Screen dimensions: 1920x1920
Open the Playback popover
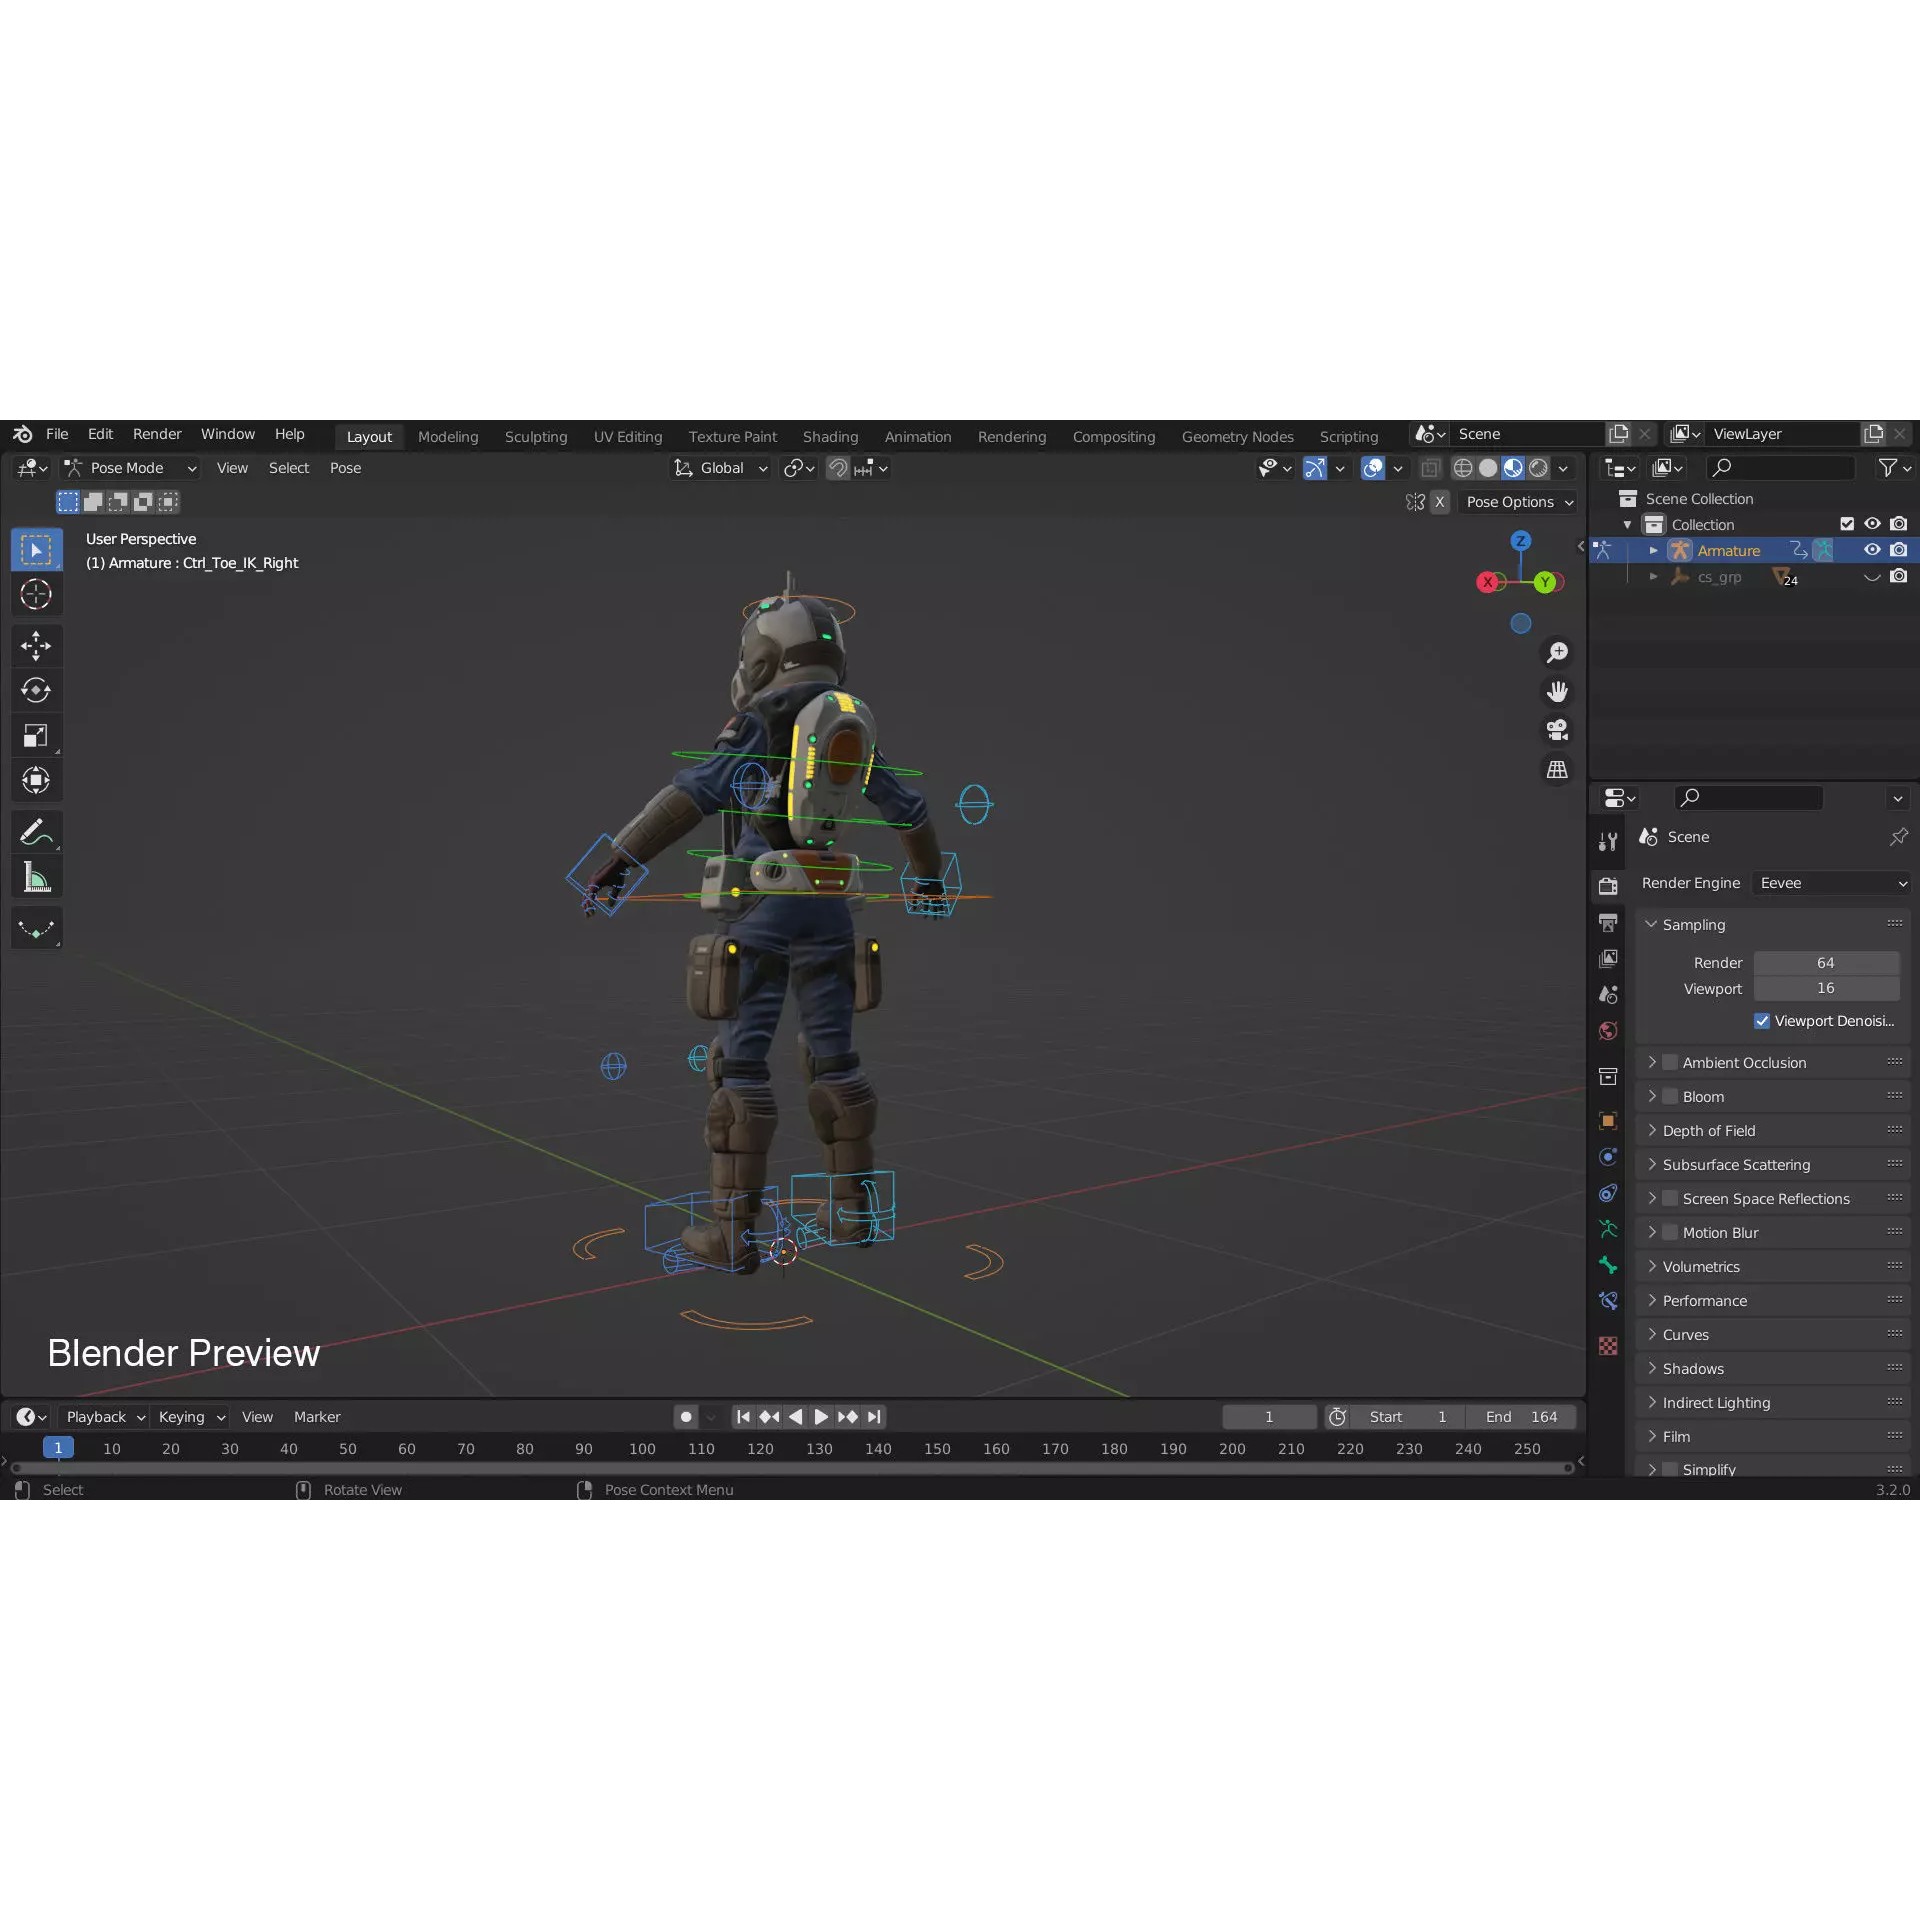(x=104, y=1417)
